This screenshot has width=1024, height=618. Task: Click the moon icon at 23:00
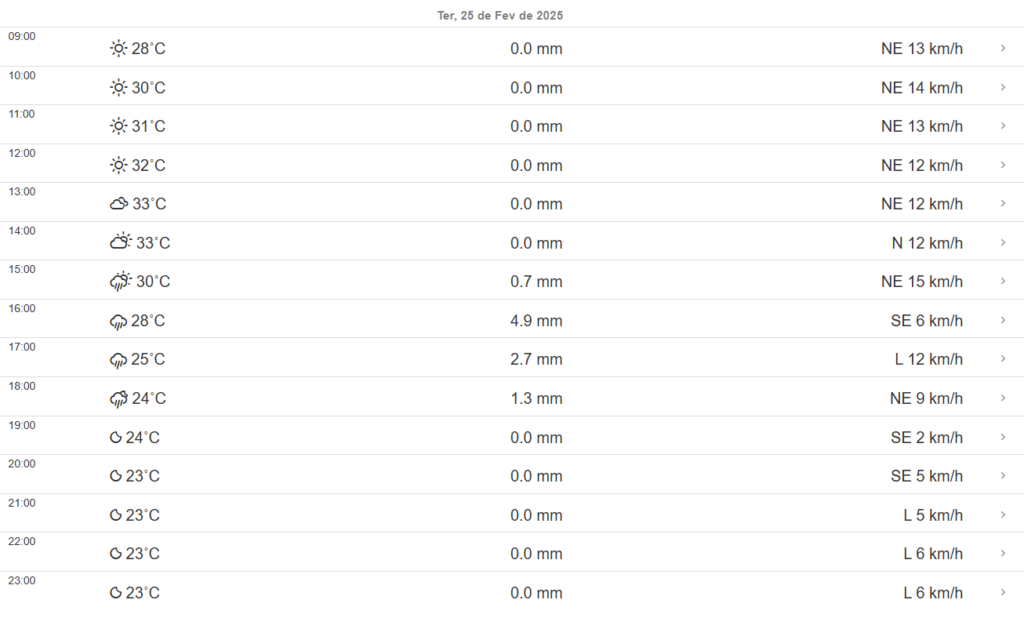116,593
